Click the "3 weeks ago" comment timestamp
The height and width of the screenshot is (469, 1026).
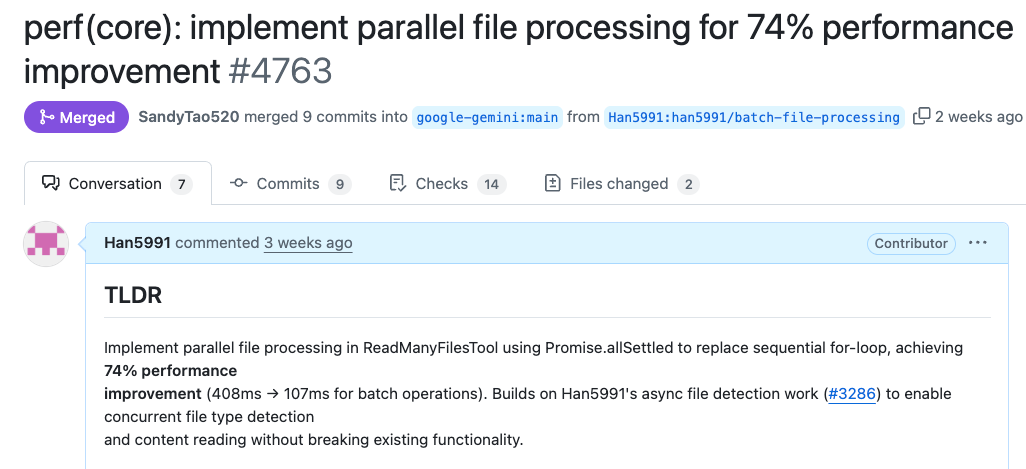coord(308,243)
